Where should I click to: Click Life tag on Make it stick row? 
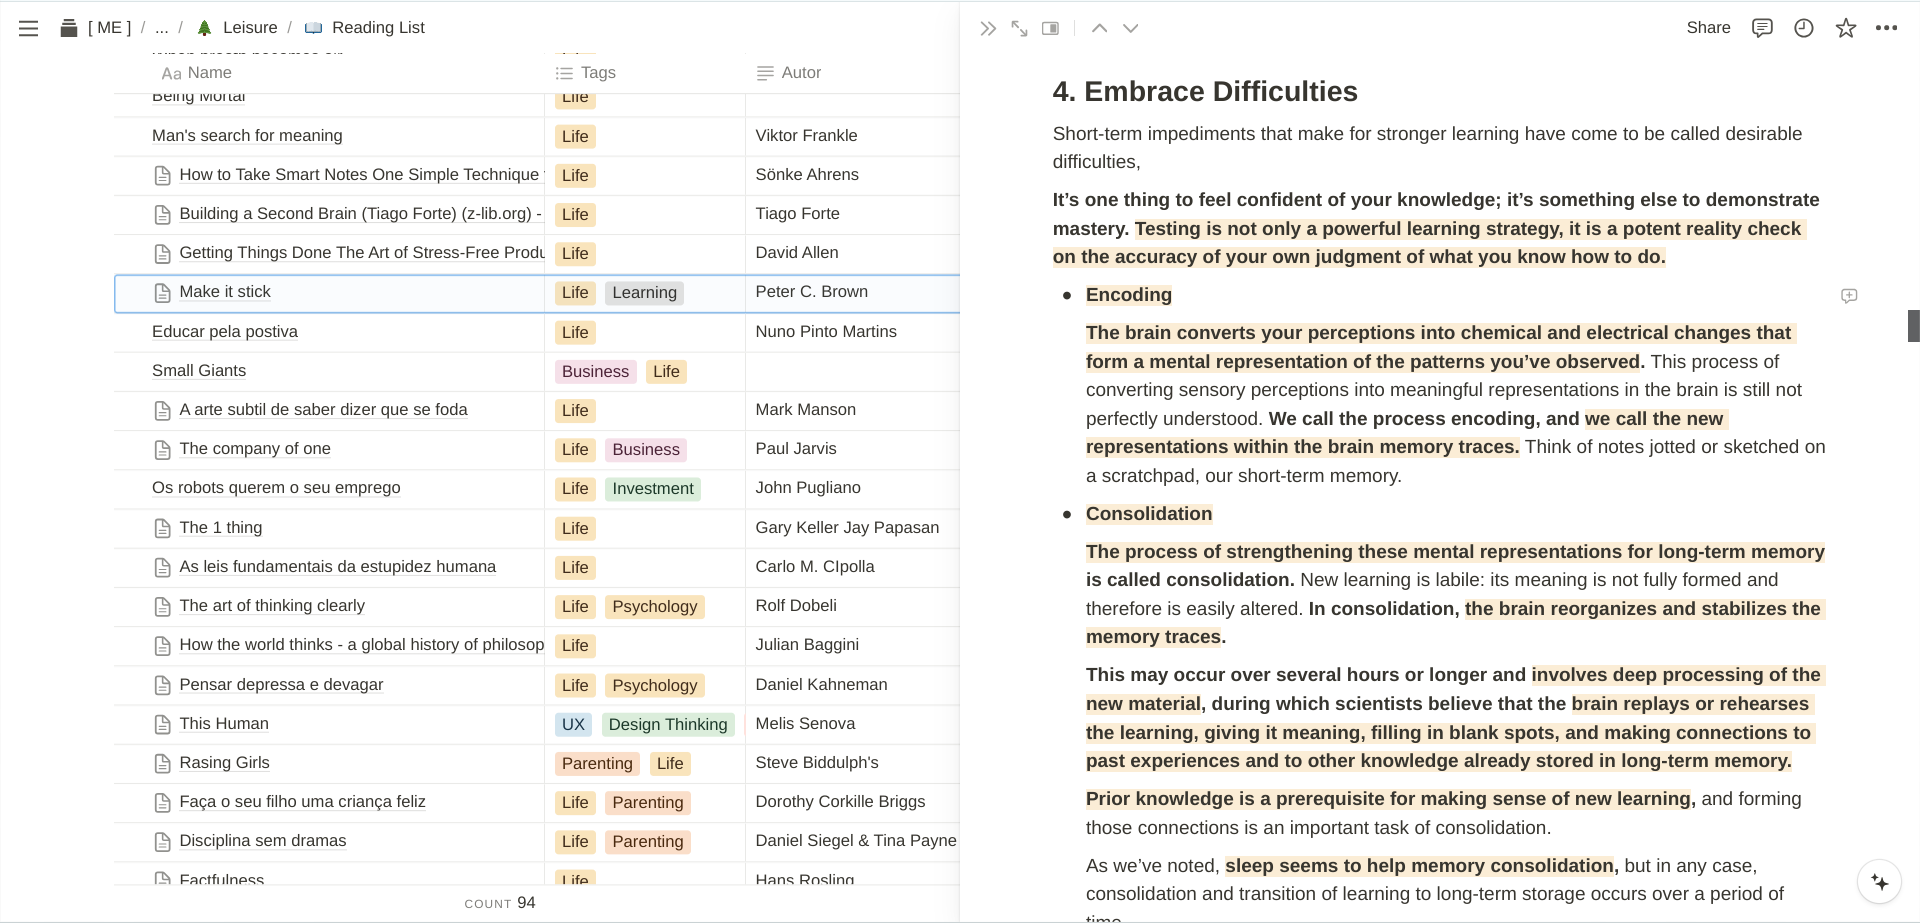click(575, 293)
